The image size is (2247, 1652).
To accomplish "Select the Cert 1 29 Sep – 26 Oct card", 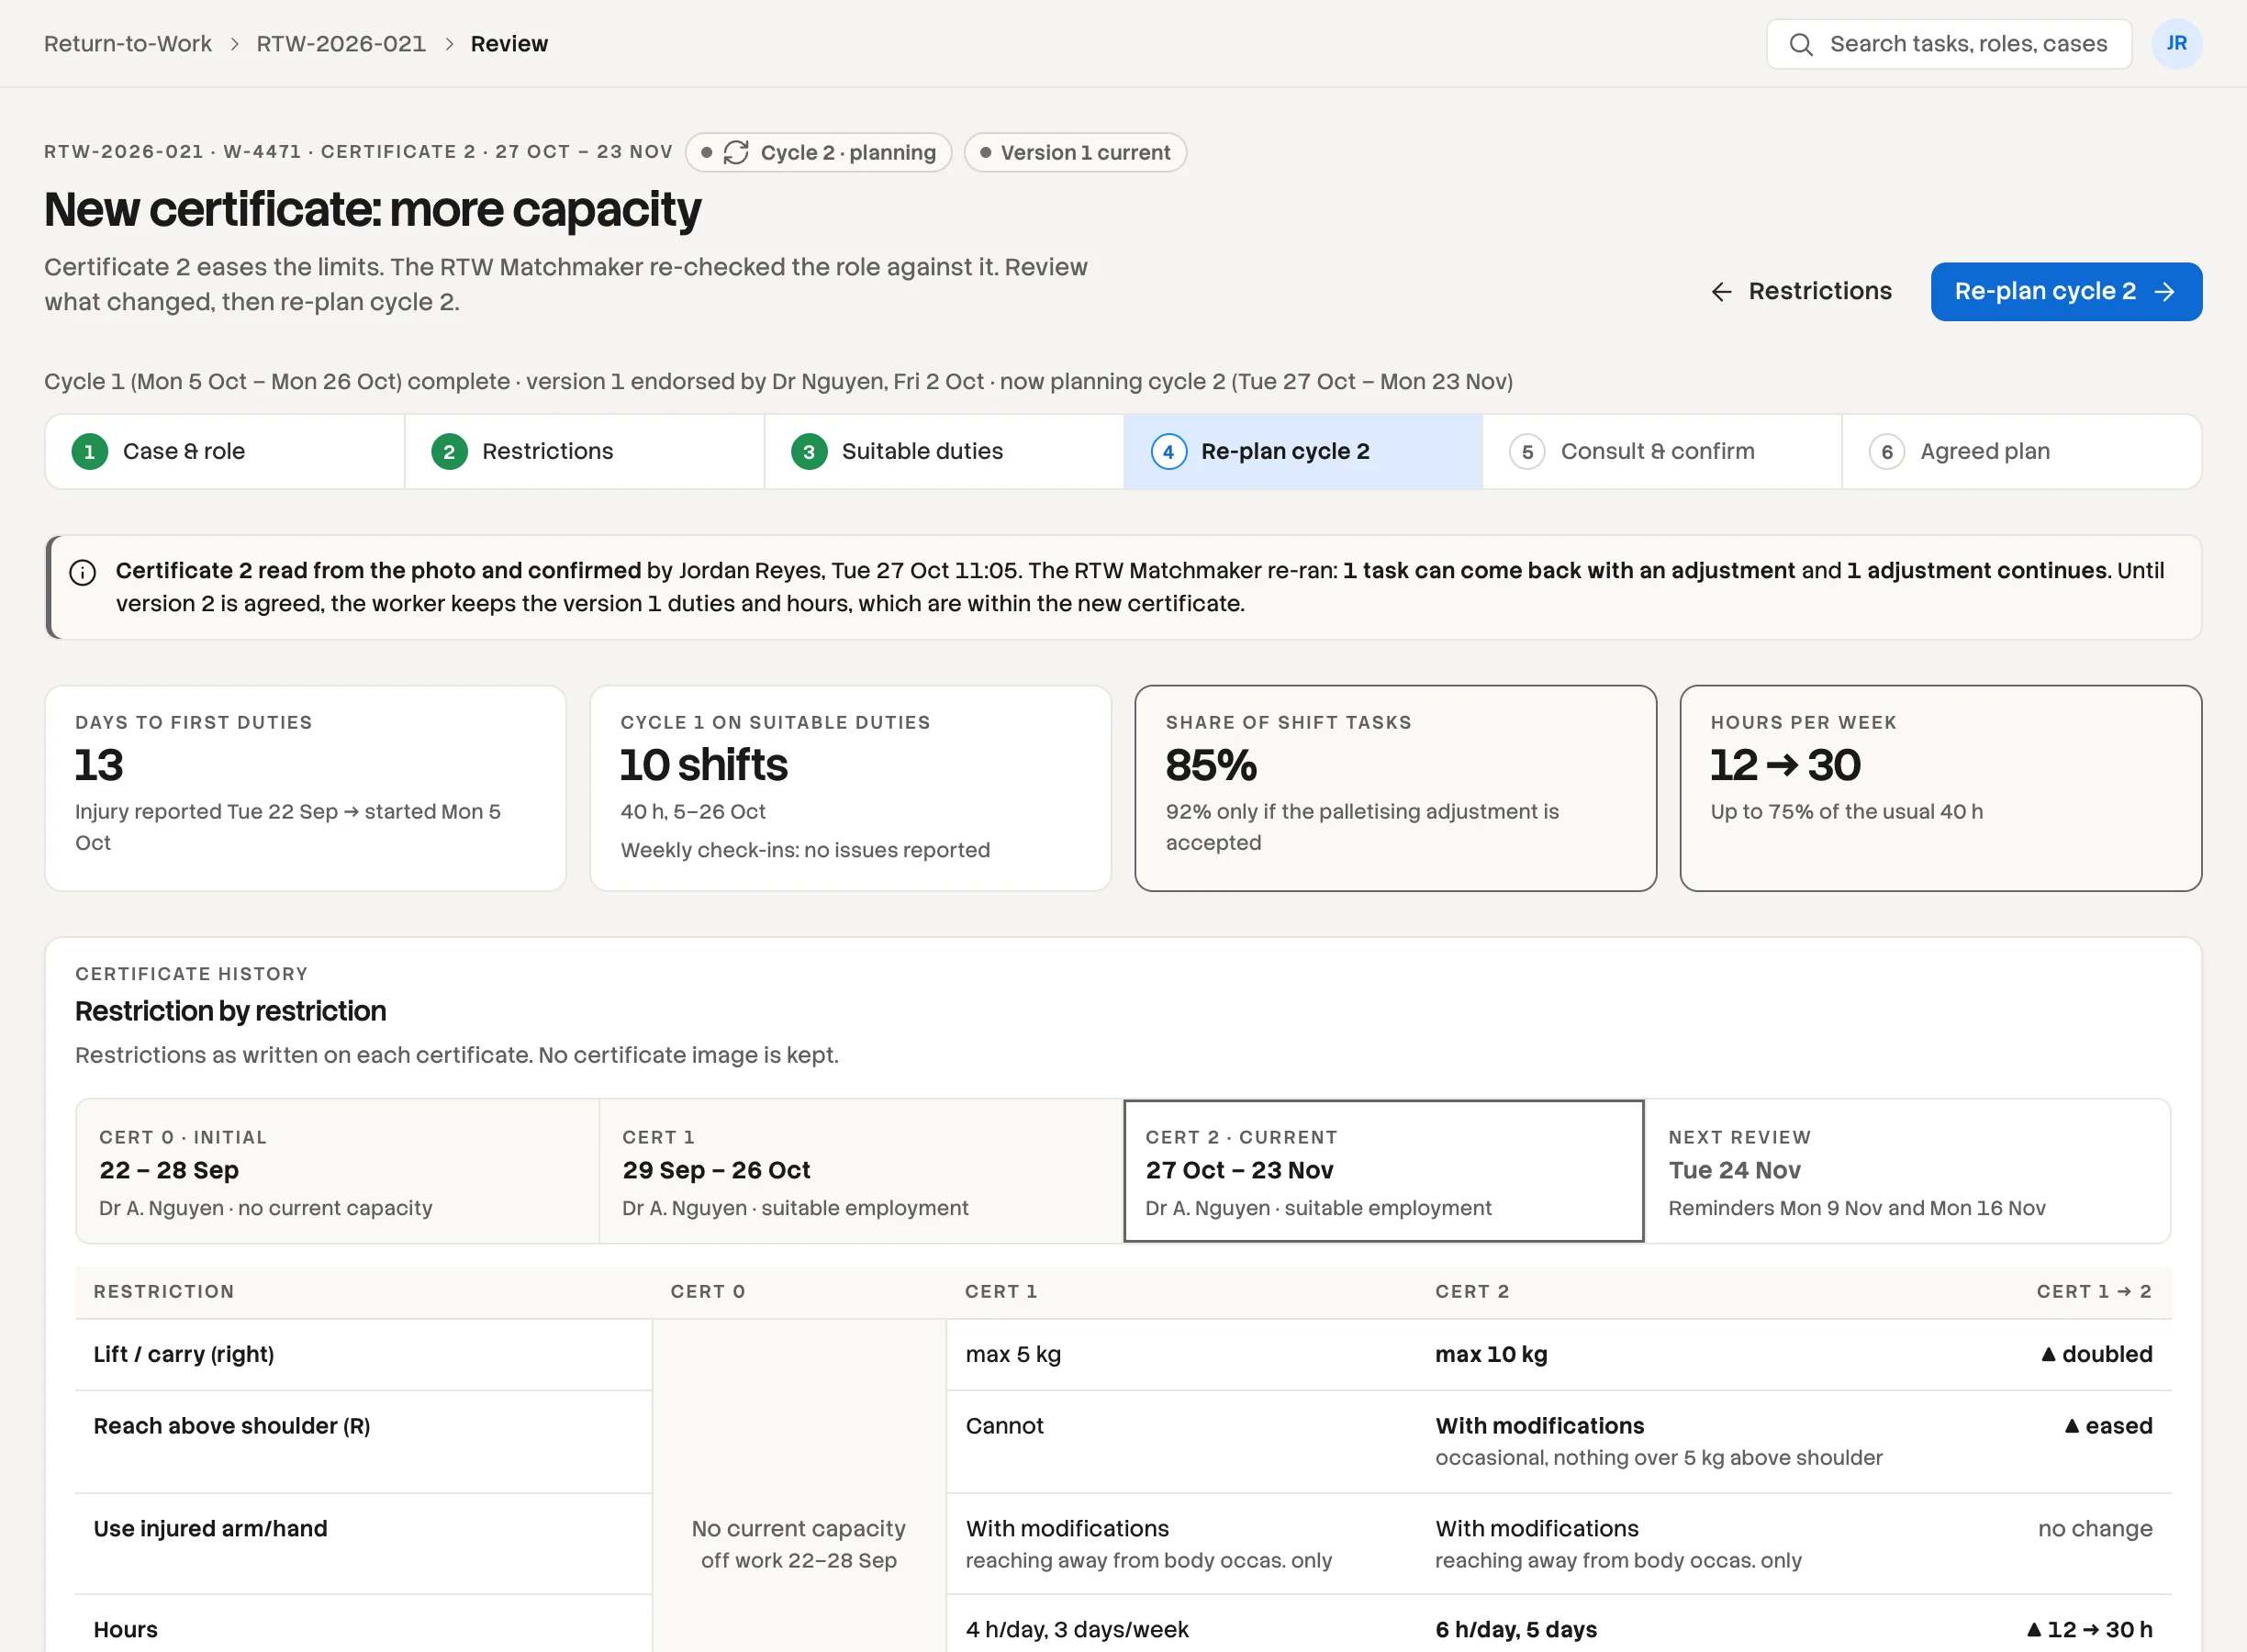I will point(861,1171).
